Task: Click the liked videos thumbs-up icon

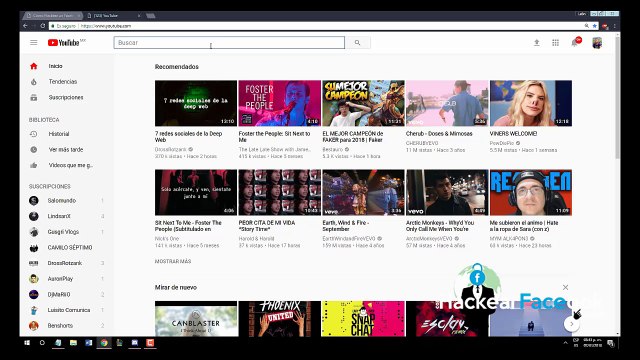Action: 33,165
